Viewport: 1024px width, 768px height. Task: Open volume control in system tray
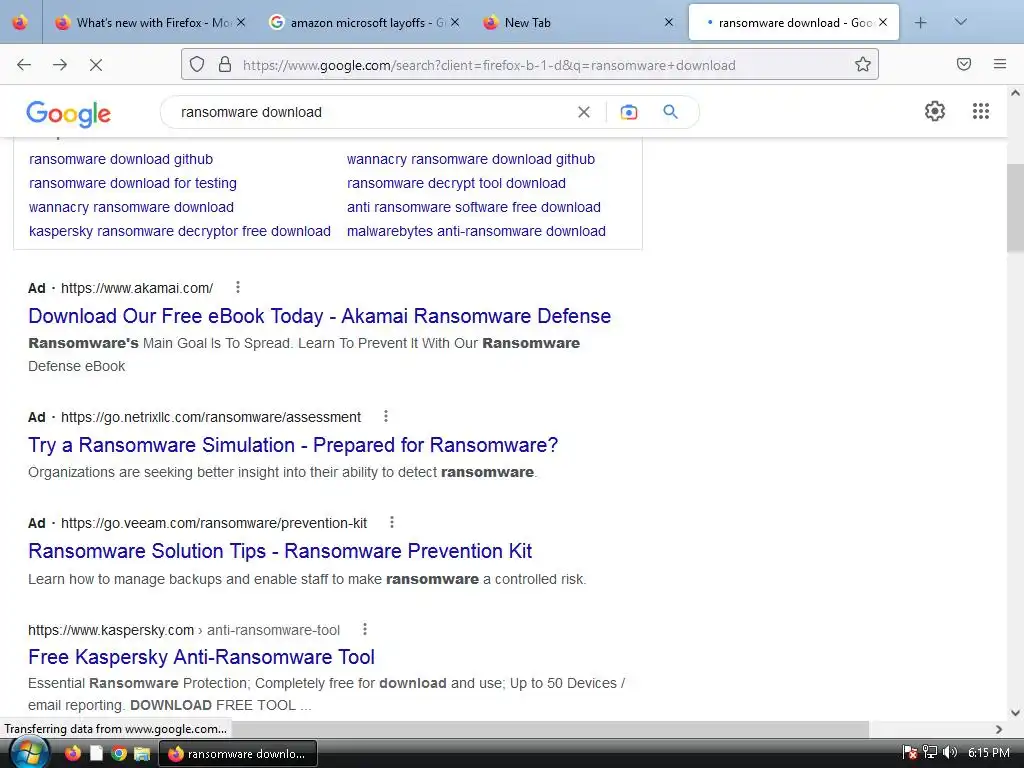950,753
